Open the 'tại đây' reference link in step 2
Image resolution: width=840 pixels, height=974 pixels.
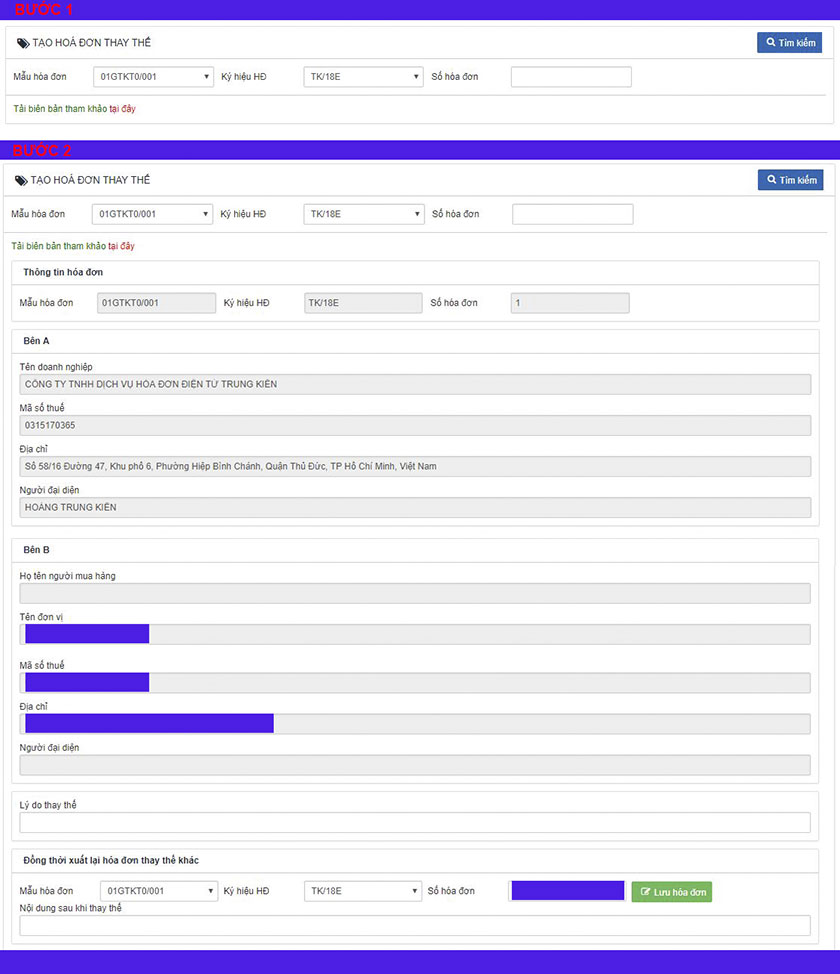[x=121, y=246]
